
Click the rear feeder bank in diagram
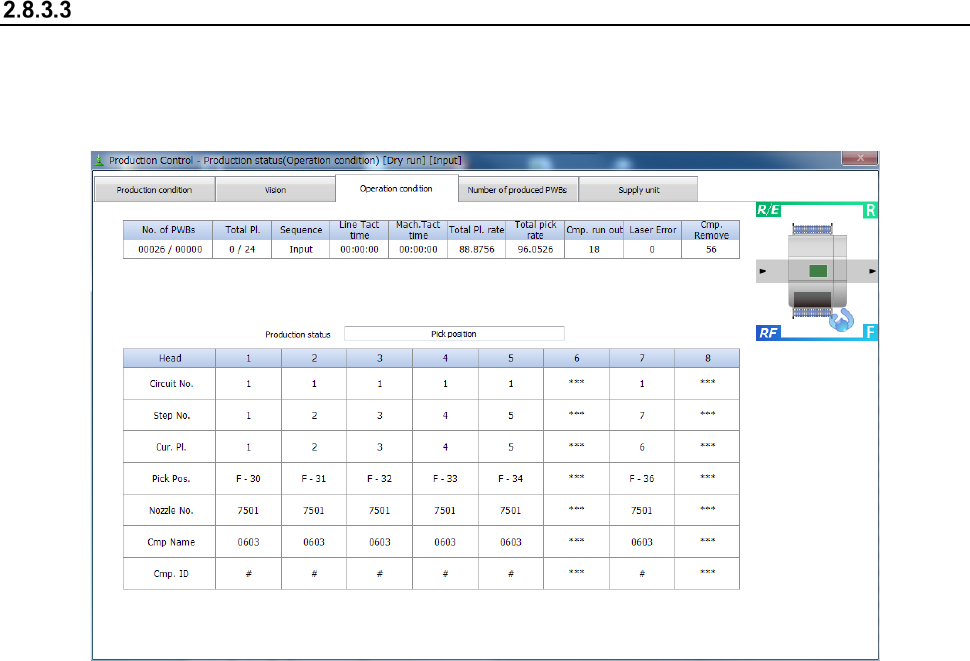[x=812, y=229]
